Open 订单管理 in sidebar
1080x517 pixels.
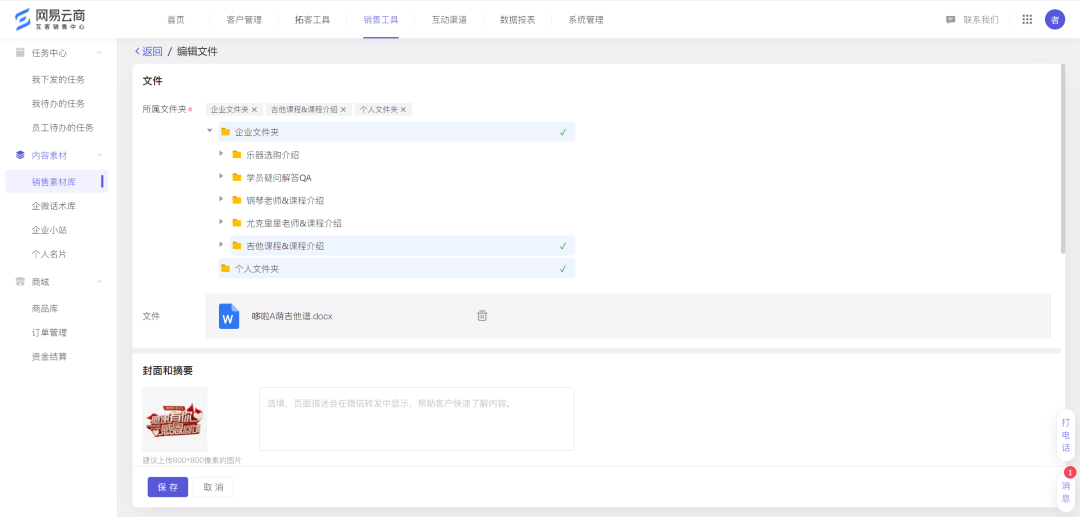[49, 333]
